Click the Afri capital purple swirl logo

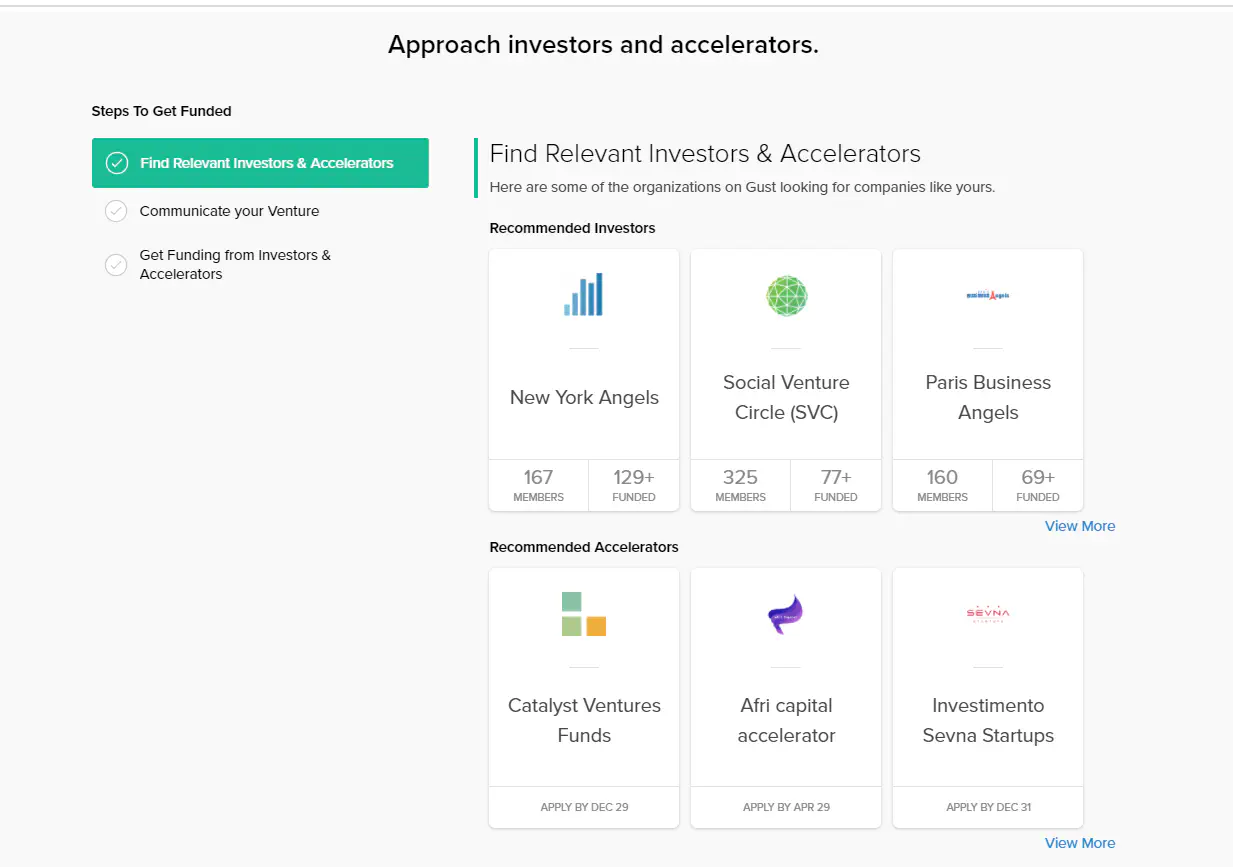point(785,617)
